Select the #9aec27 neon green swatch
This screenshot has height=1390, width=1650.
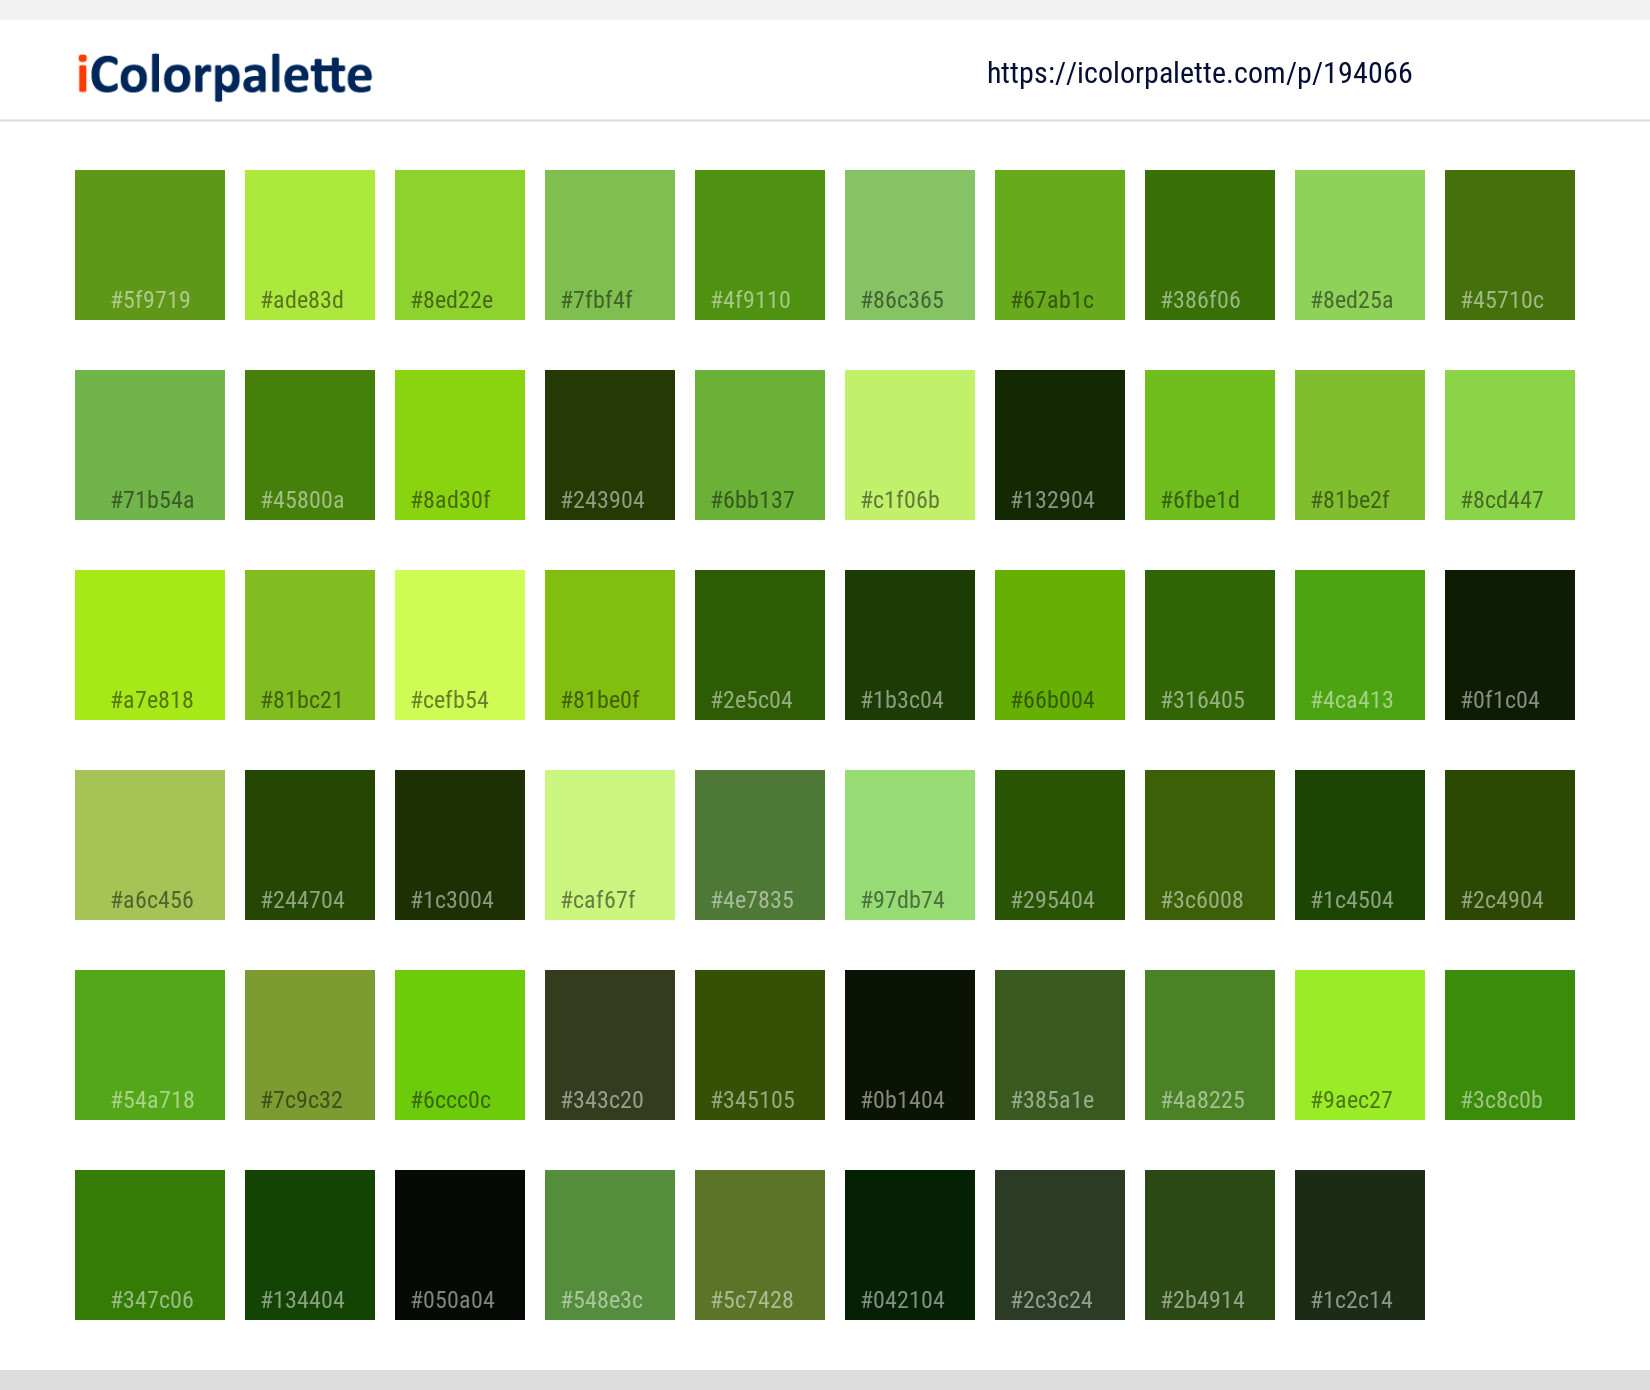pos(1360,1045)
